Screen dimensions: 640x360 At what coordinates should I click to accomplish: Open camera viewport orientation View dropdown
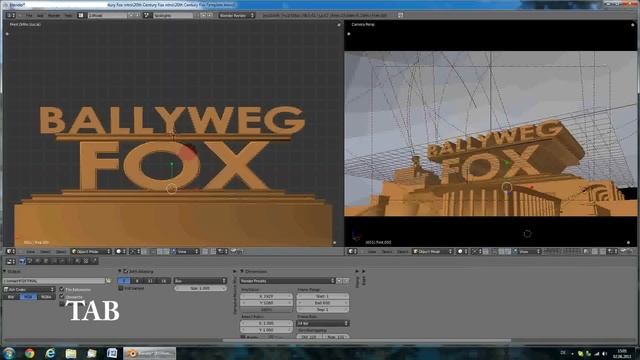point(528,251)
